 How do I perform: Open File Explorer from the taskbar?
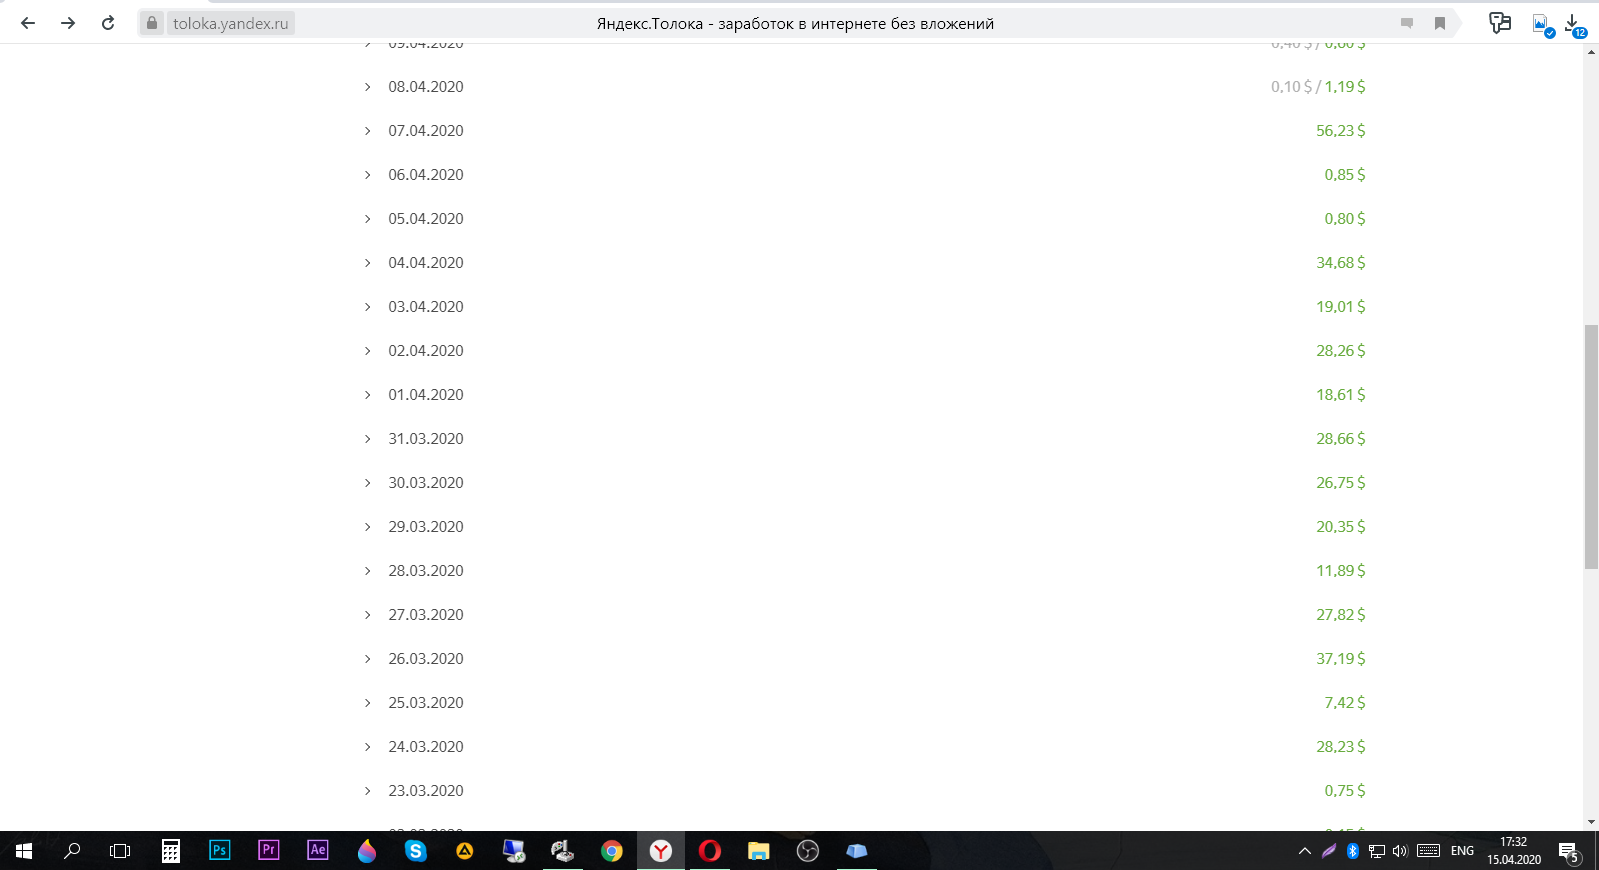point(759,851)
